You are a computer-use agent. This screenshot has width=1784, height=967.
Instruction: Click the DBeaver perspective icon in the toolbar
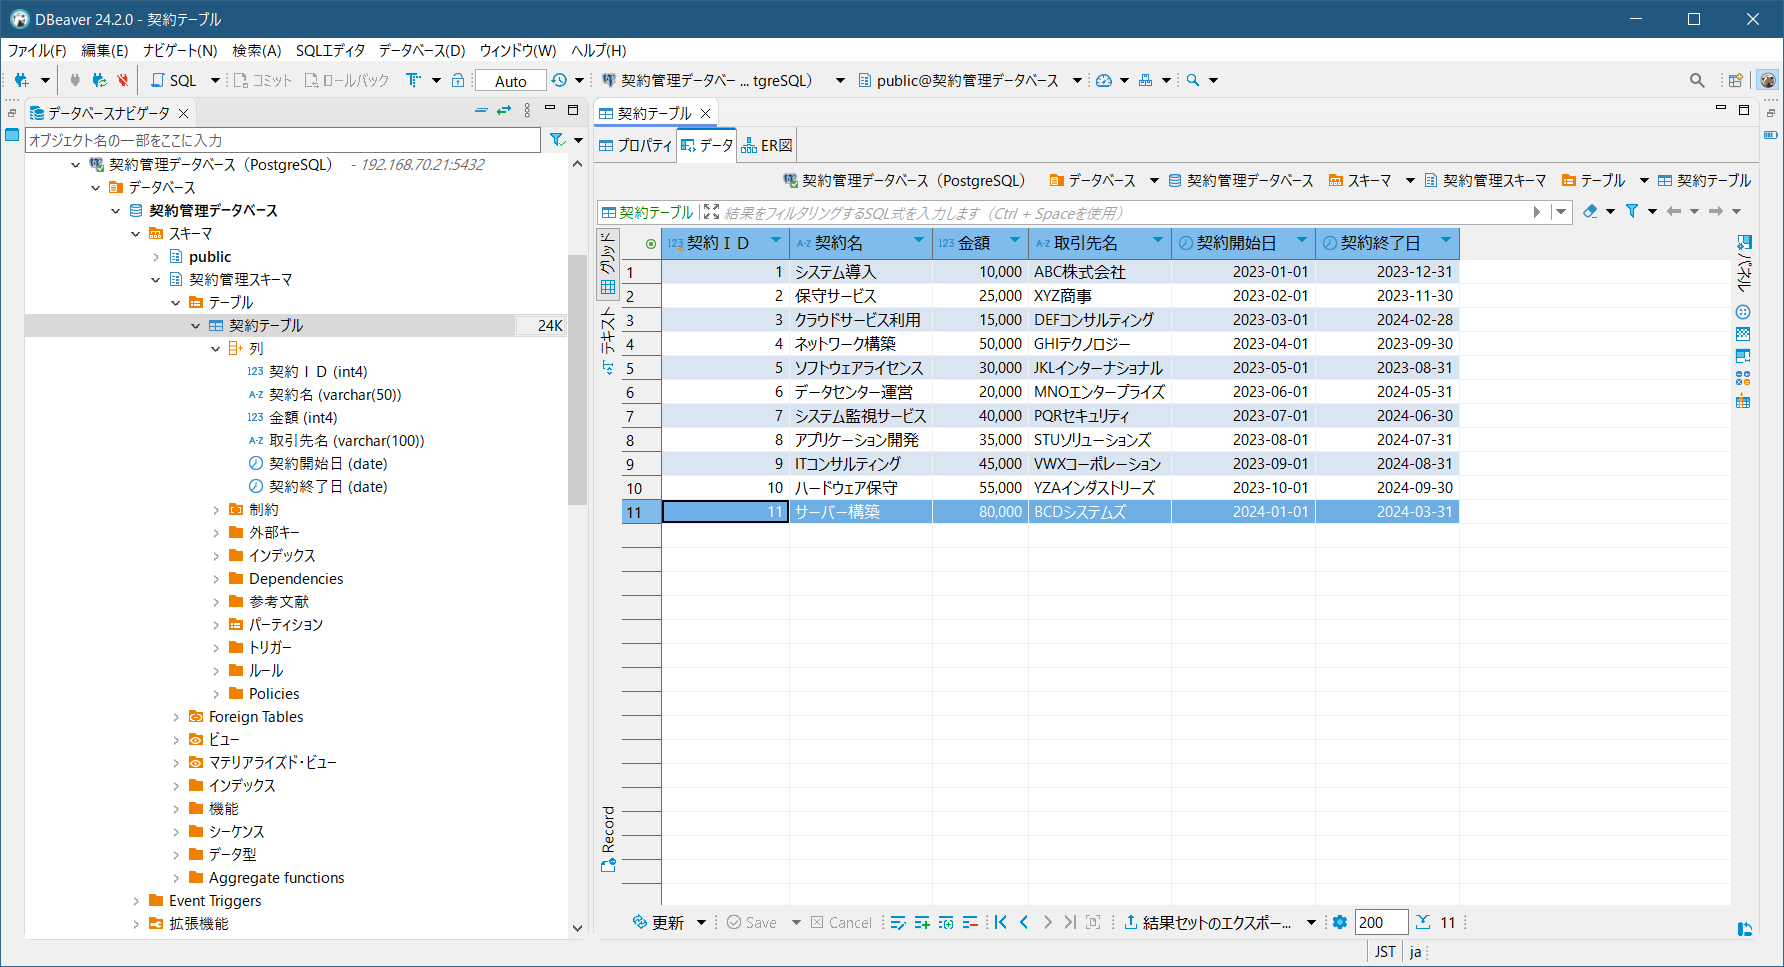[x=1768, y=80]
